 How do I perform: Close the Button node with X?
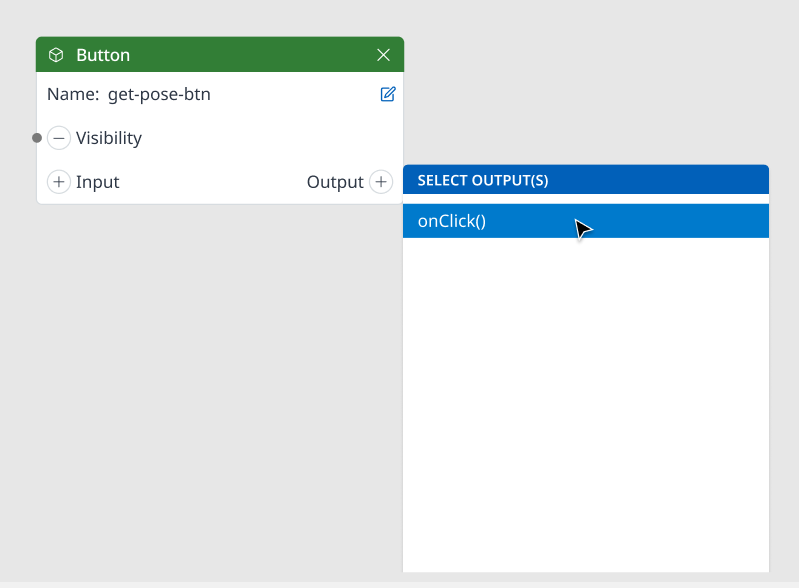383,55
